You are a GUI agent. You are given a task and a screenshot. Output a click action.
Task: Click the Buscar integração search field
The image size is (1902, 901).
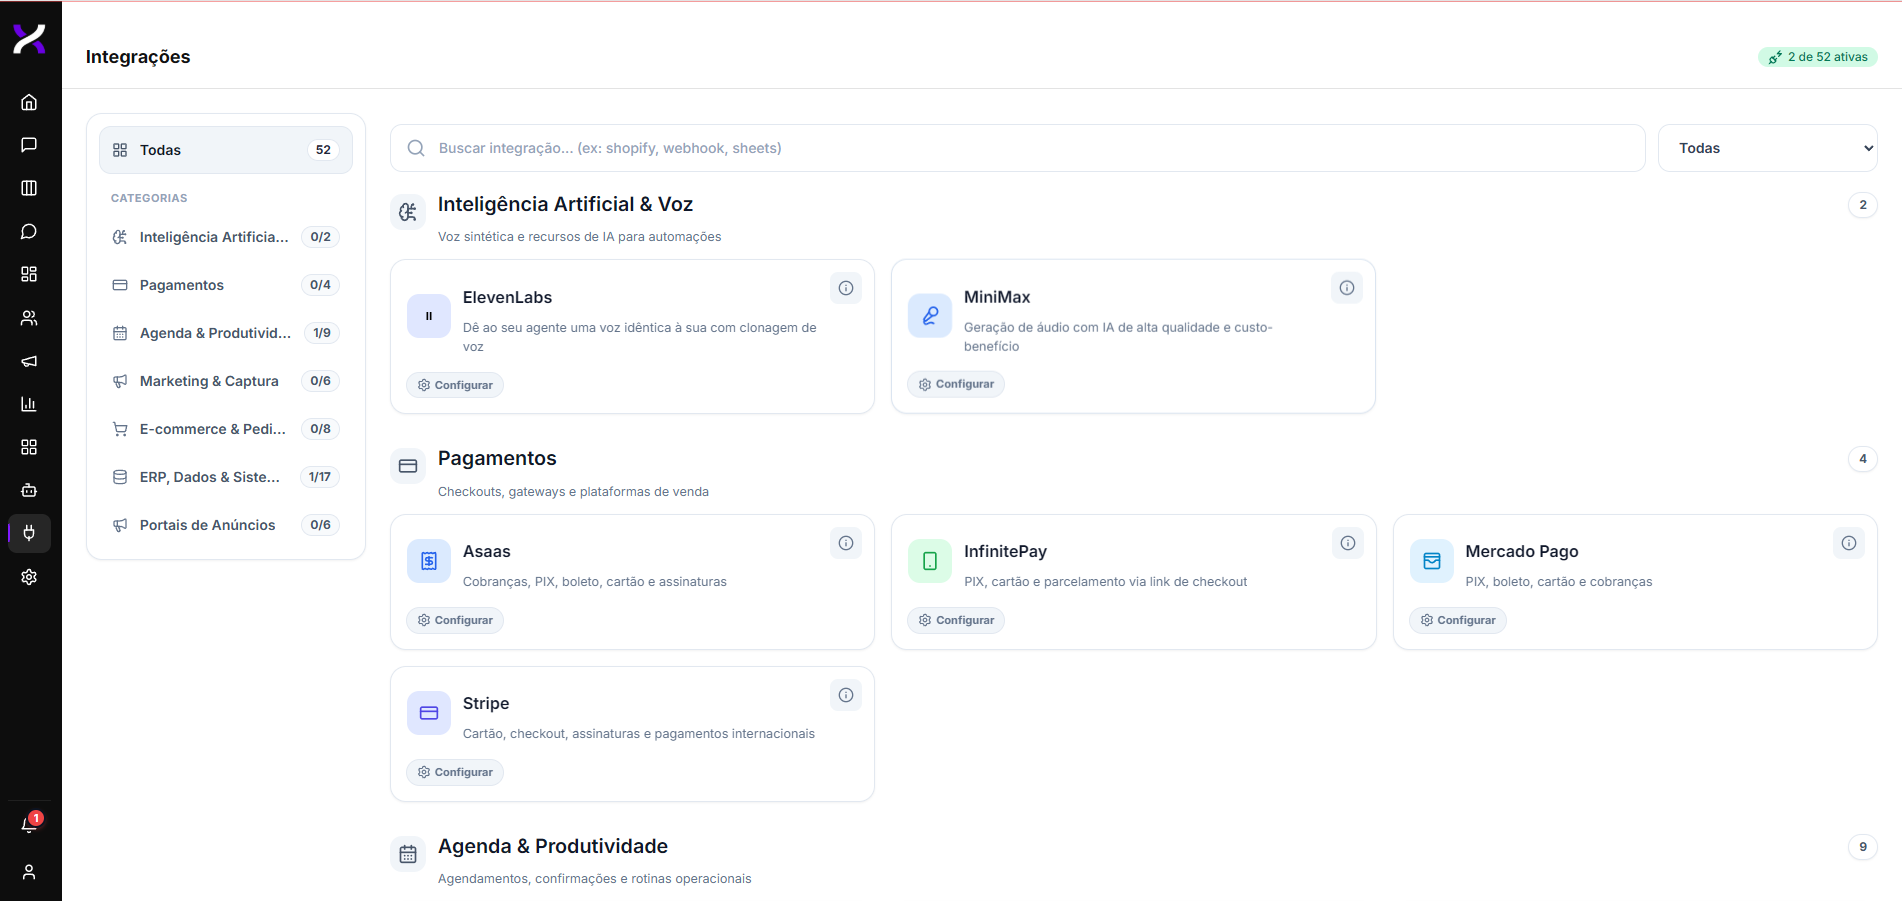pyautogui.click(x=1018, y=148)
